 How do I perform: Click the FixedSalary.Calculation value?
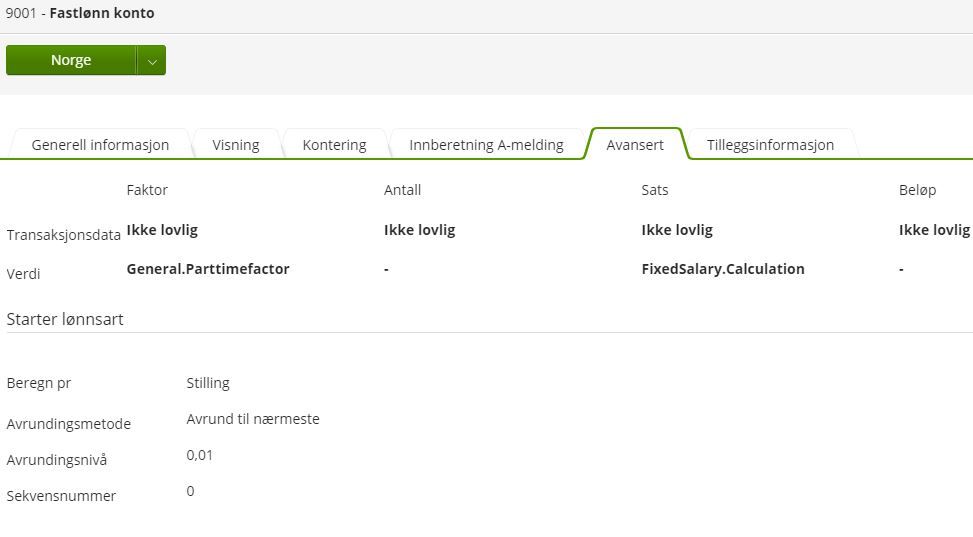click(x=723, y=269)
